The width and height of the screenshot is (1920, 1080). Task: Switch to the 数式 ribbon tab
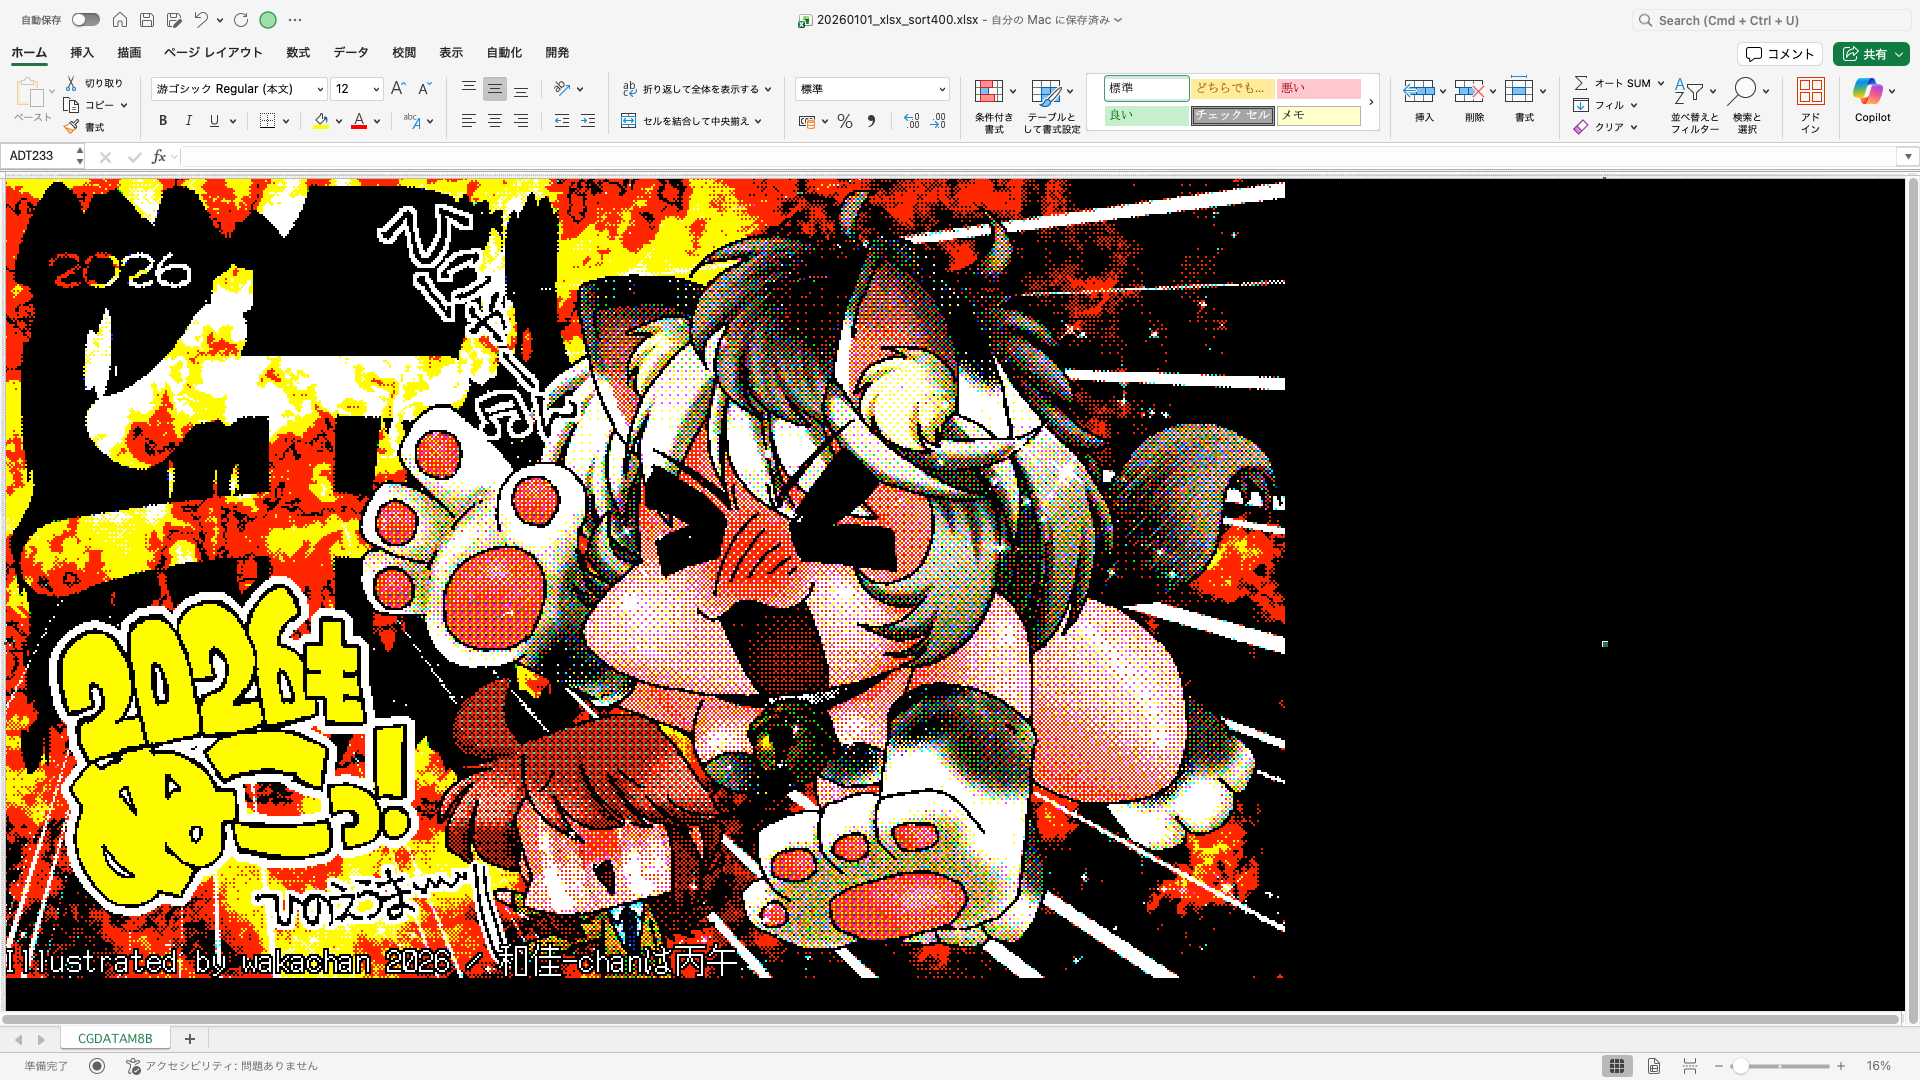point(297,52)
